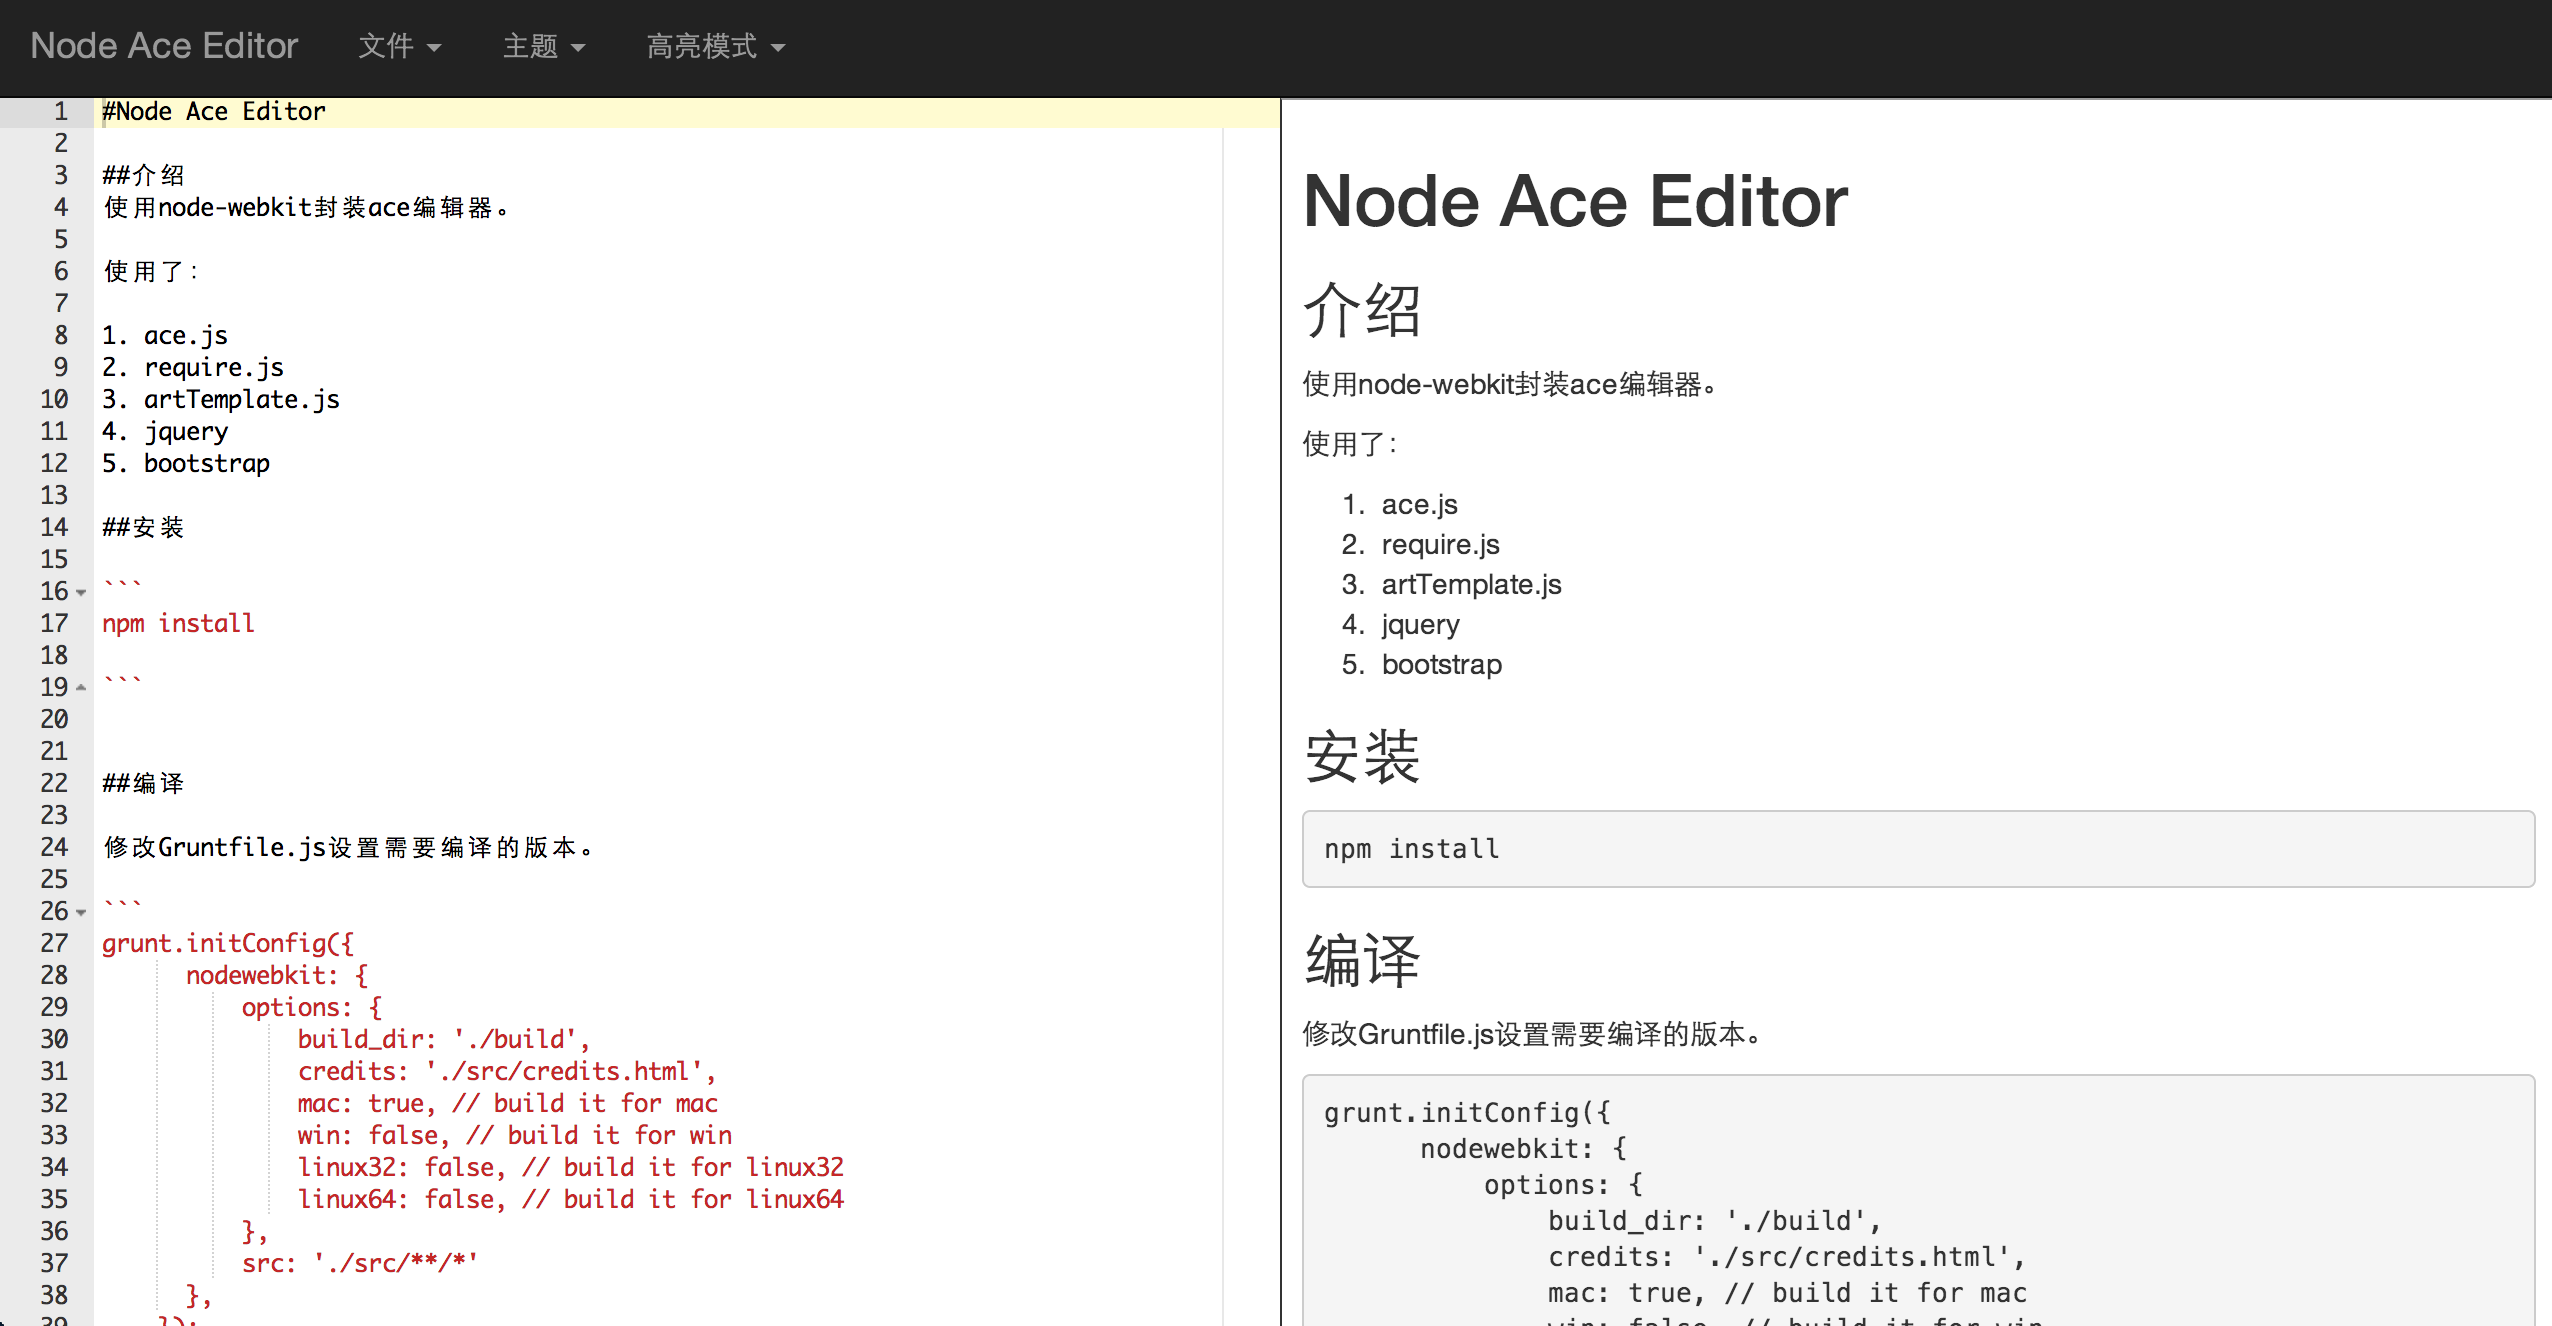Click '5. bootstrap' line in editor
The width and height of the screenshot is (2552, 1326).
[x=186, y=464]
